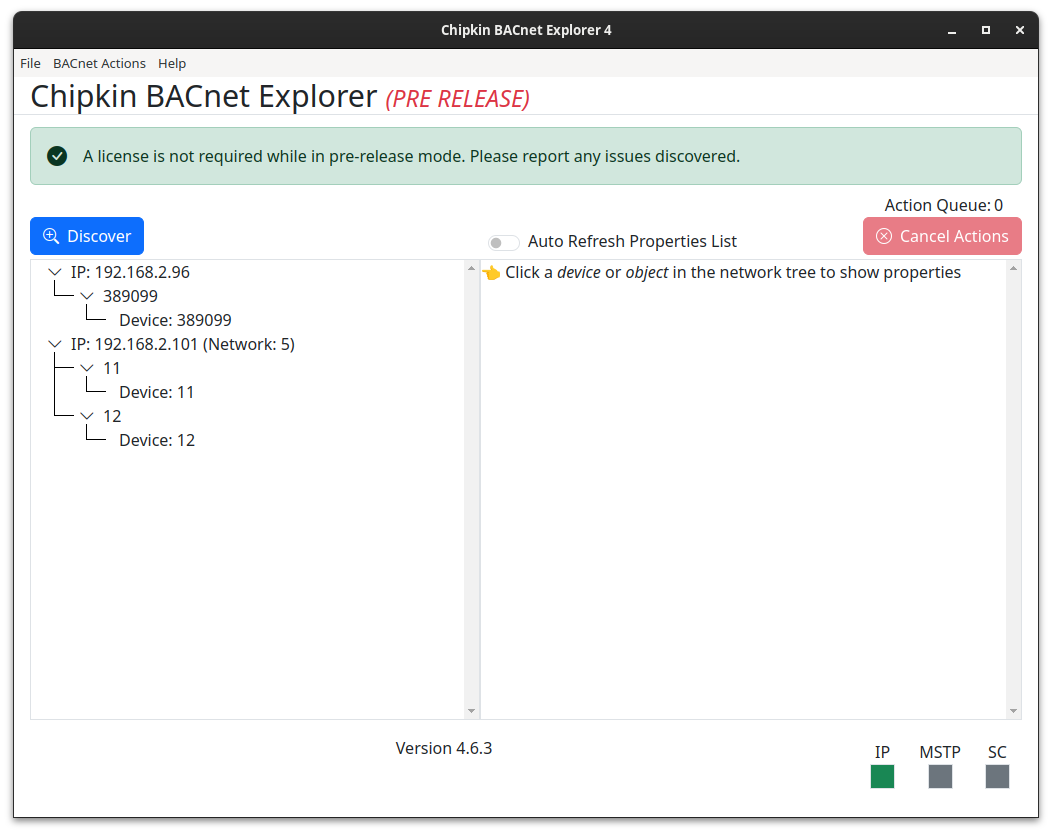The height and width of the screenshot is (834, 1052).
Task: Close the Chipkin BACnet Explorer window
Action: (1020, 30)
